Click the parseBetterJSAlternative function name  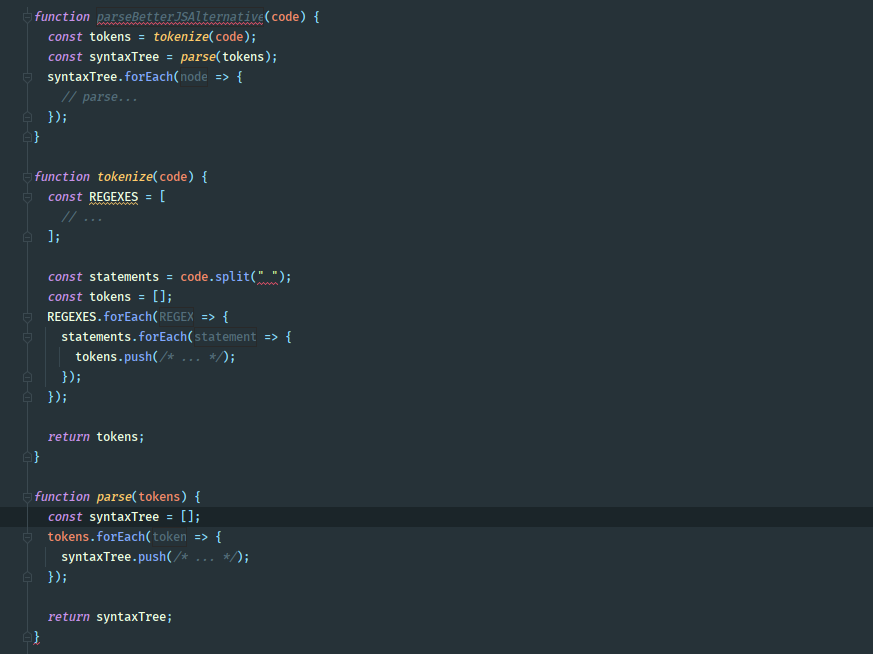coord(180,17)
